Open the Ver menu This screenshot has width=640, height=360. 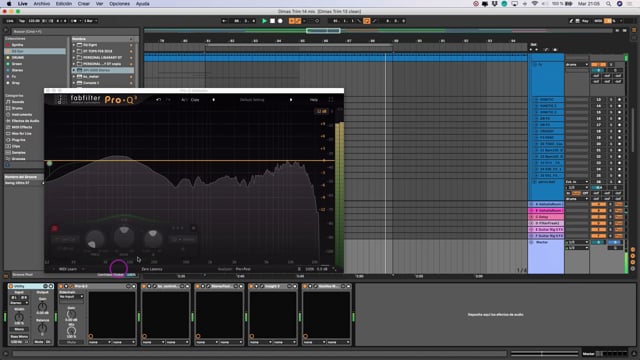[x=99, y=4]
